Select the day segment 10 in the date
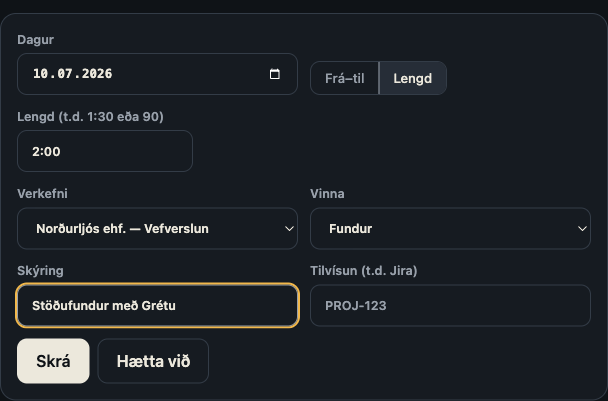This screenshot has width=608, height=401. coord(40,74)
